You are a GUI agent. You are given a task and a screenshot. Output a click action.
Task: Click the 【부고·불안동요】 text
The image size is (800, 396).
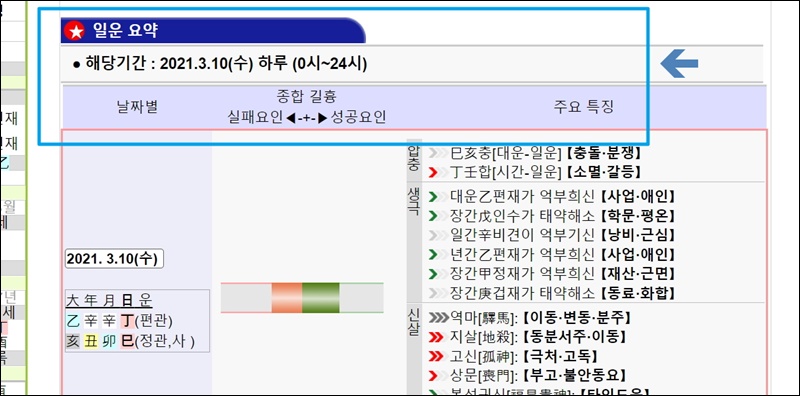pyautogui.click(x=573, y=376)
